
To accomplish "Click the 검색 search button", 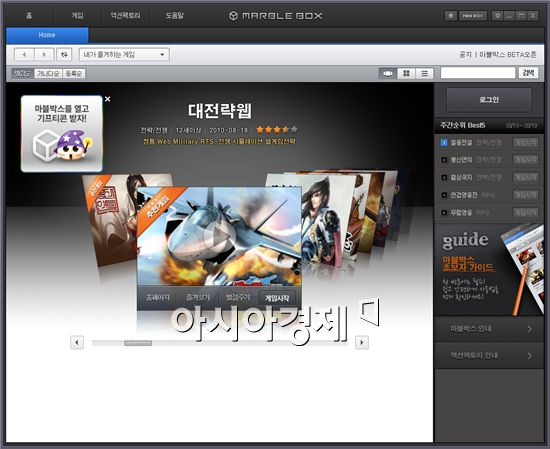I will [x=528, y=73].
